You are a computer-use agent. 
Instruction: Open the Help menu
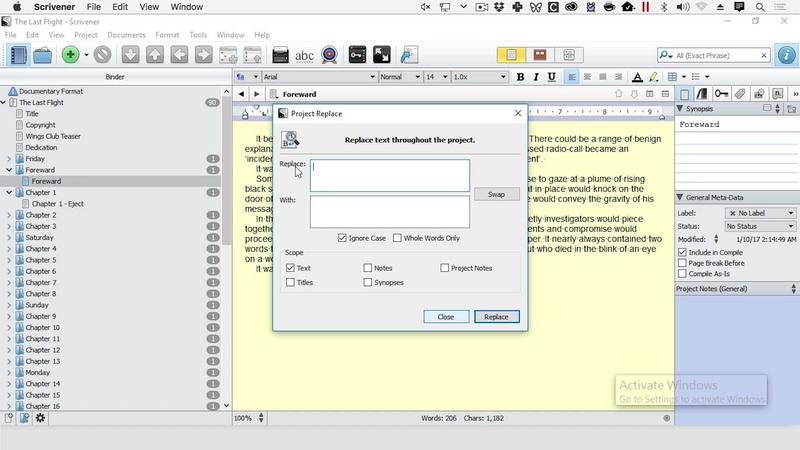click(x=262, y=35)
